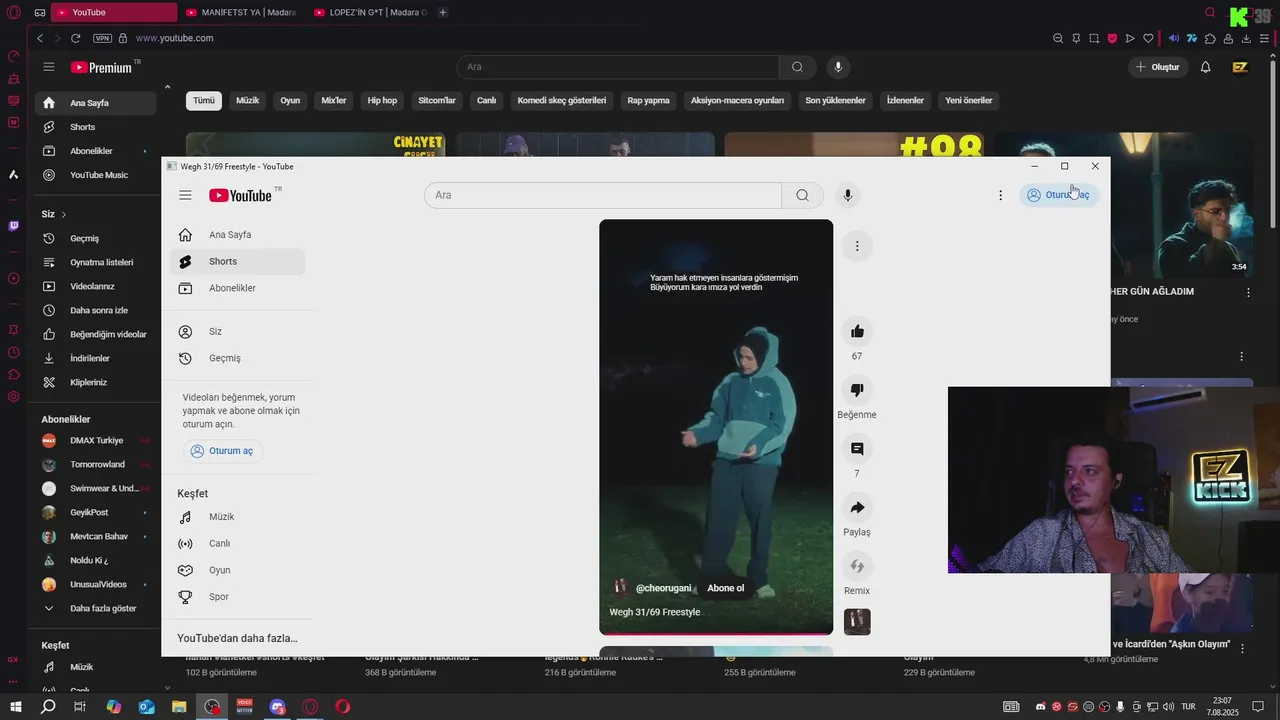The width and height of the screenshot is (1280, 720).
Task: Open the sound thumbnail below Remix
Action: pyautogui.click(x=857, y=622)
